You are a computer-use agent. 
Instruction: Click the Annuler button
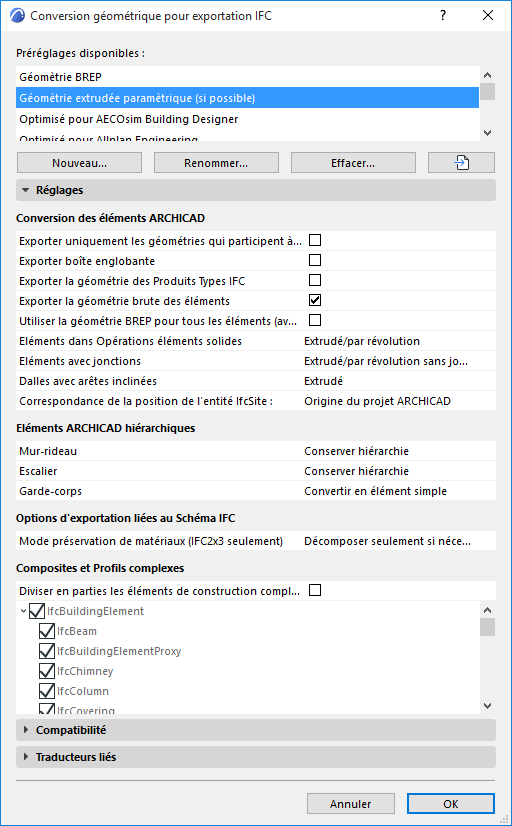point(351,804)
